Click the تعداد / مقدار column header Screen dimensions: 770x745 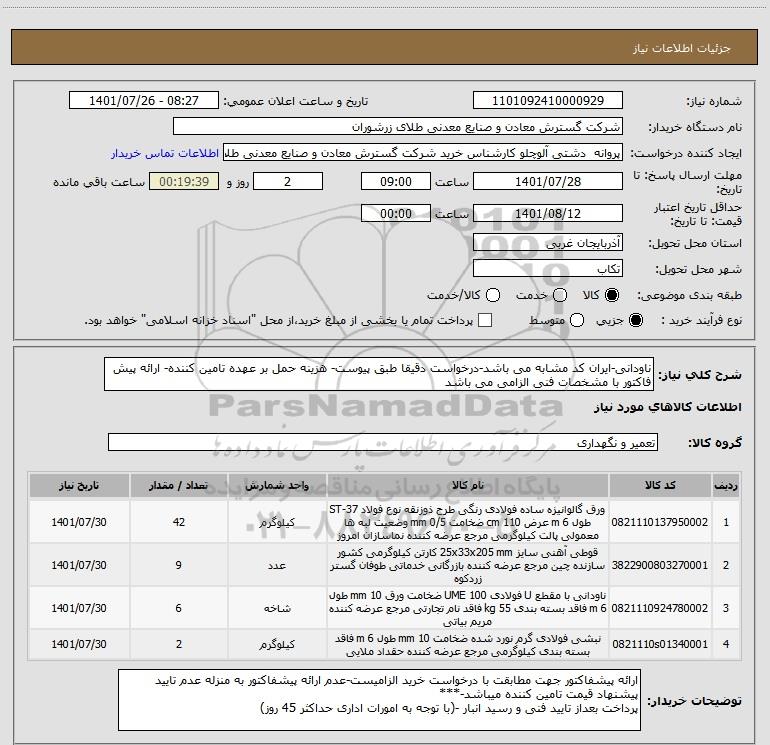pos(178,486)
